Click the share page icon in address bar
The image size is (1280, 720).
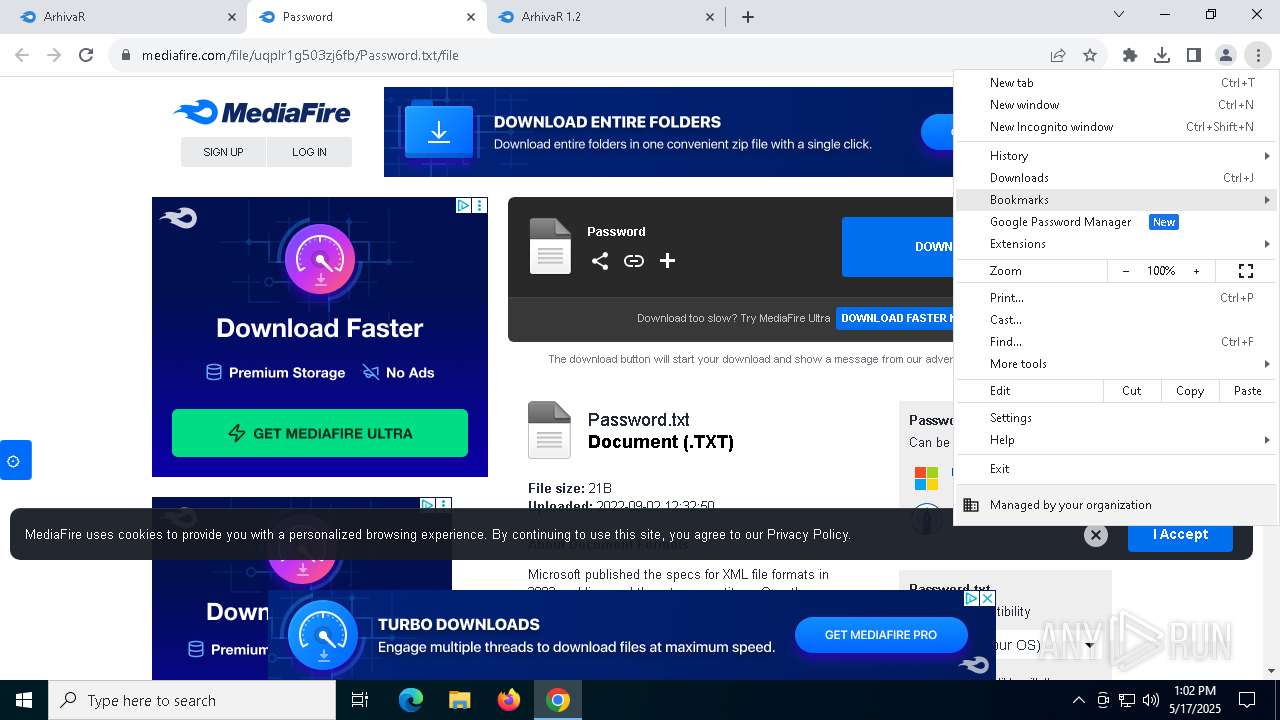tap(1058, 55)
